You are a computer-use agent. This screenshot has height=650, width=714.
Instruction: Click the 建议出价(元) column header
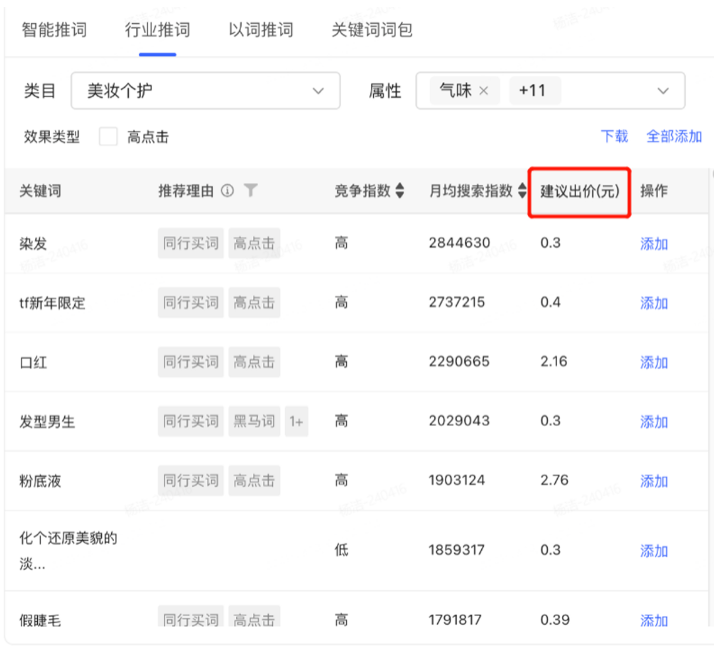coord(580,191)
